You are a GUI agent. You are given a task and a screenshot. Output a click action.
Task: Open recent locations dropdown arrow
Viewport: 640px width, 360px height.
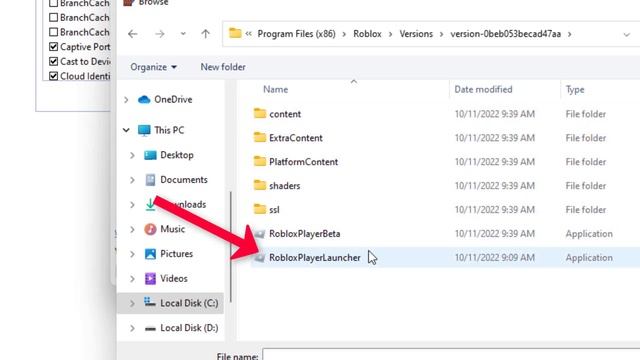coord(183,34)
